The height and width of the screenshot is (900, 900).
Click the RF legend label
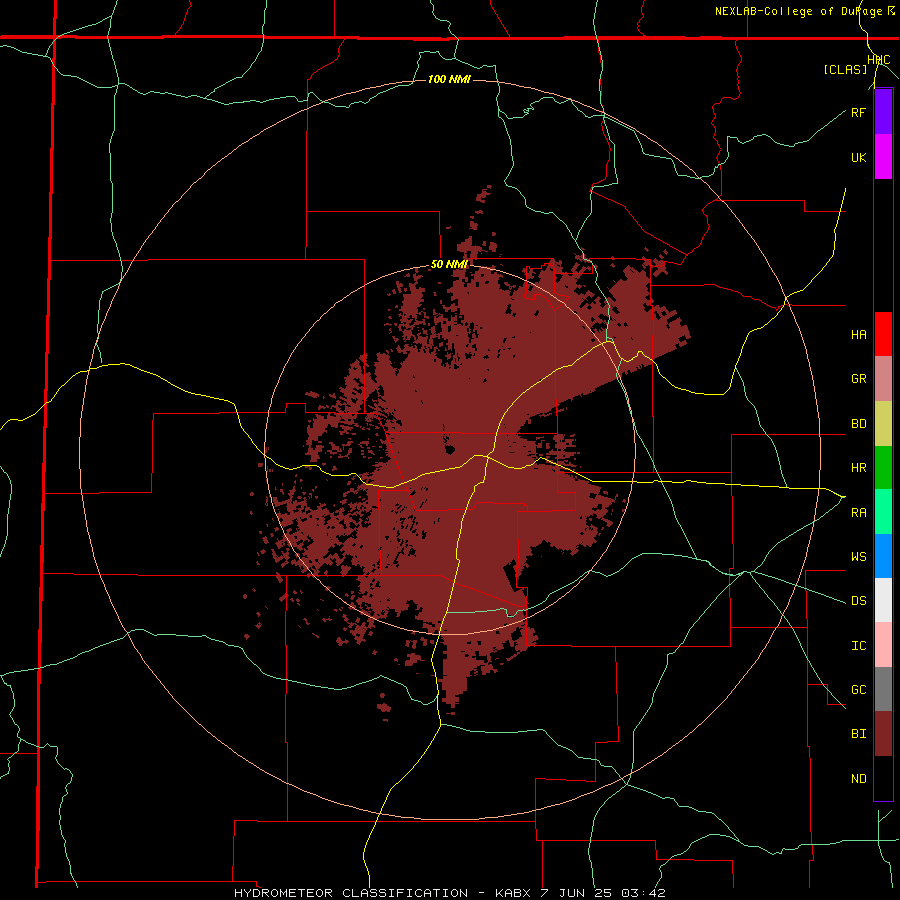(858, 112)
